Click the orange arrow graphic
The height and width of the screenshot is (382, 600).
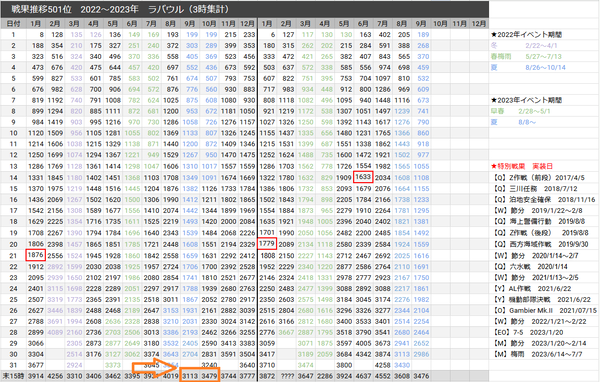click(x=155, y=368)
